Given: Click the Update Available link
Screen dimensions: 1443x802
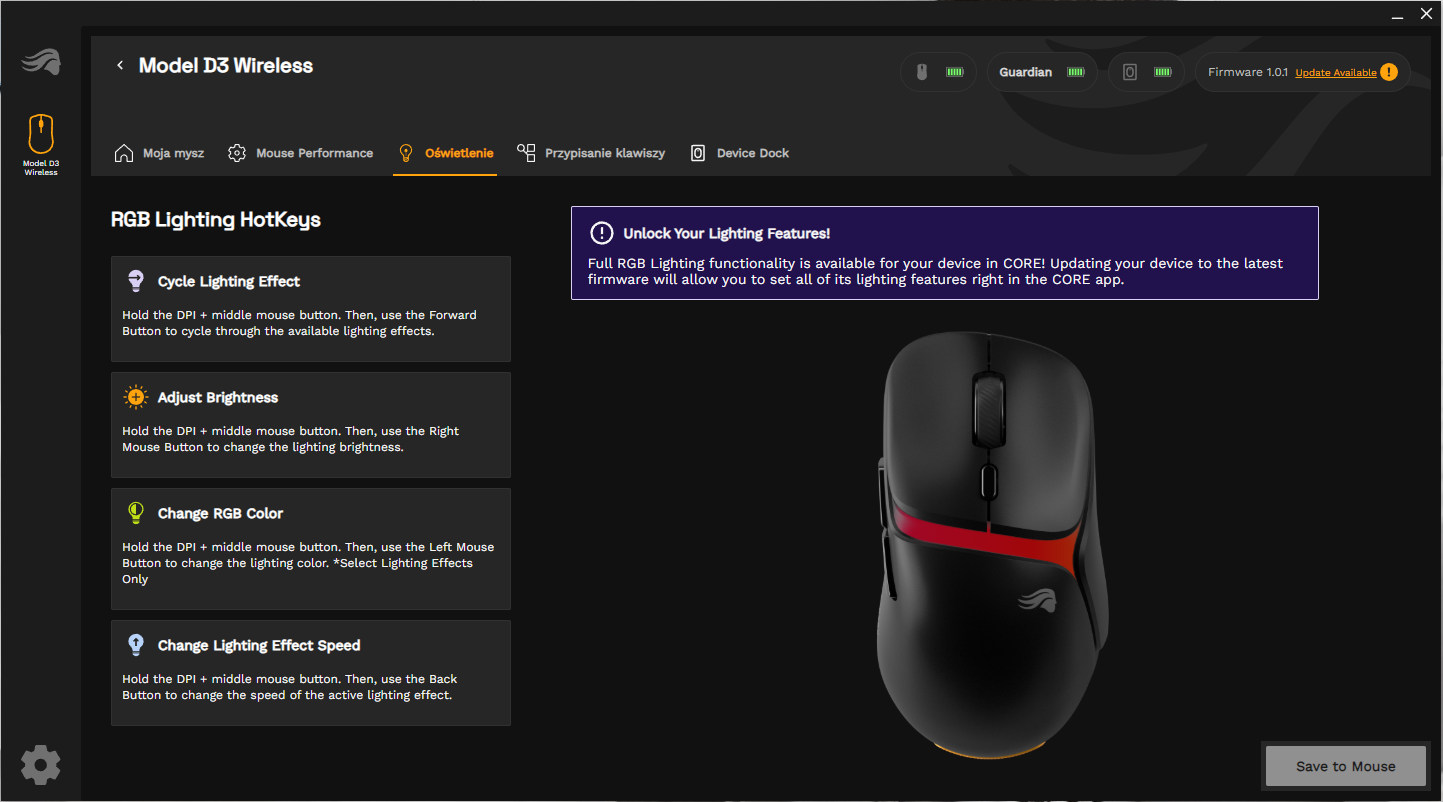Looking at the screenshot, I should click(1335, 73).
